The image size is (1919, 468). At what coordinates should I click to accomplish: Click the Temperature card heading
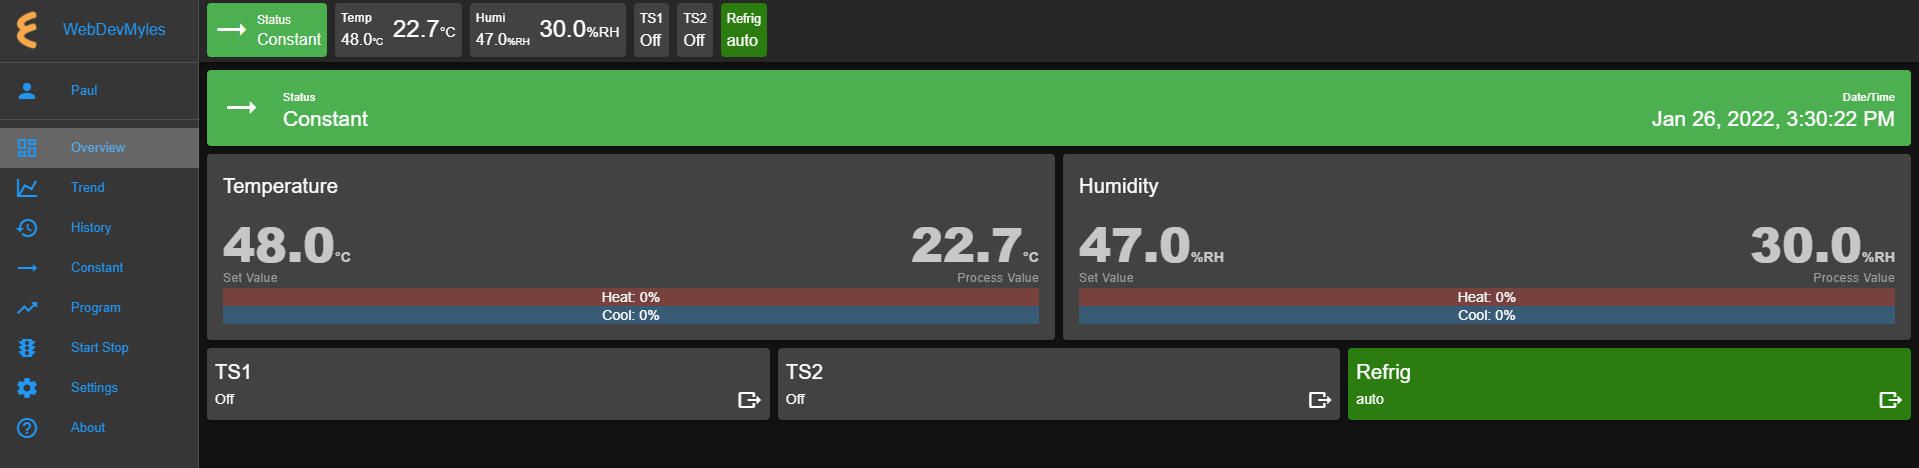280,186
